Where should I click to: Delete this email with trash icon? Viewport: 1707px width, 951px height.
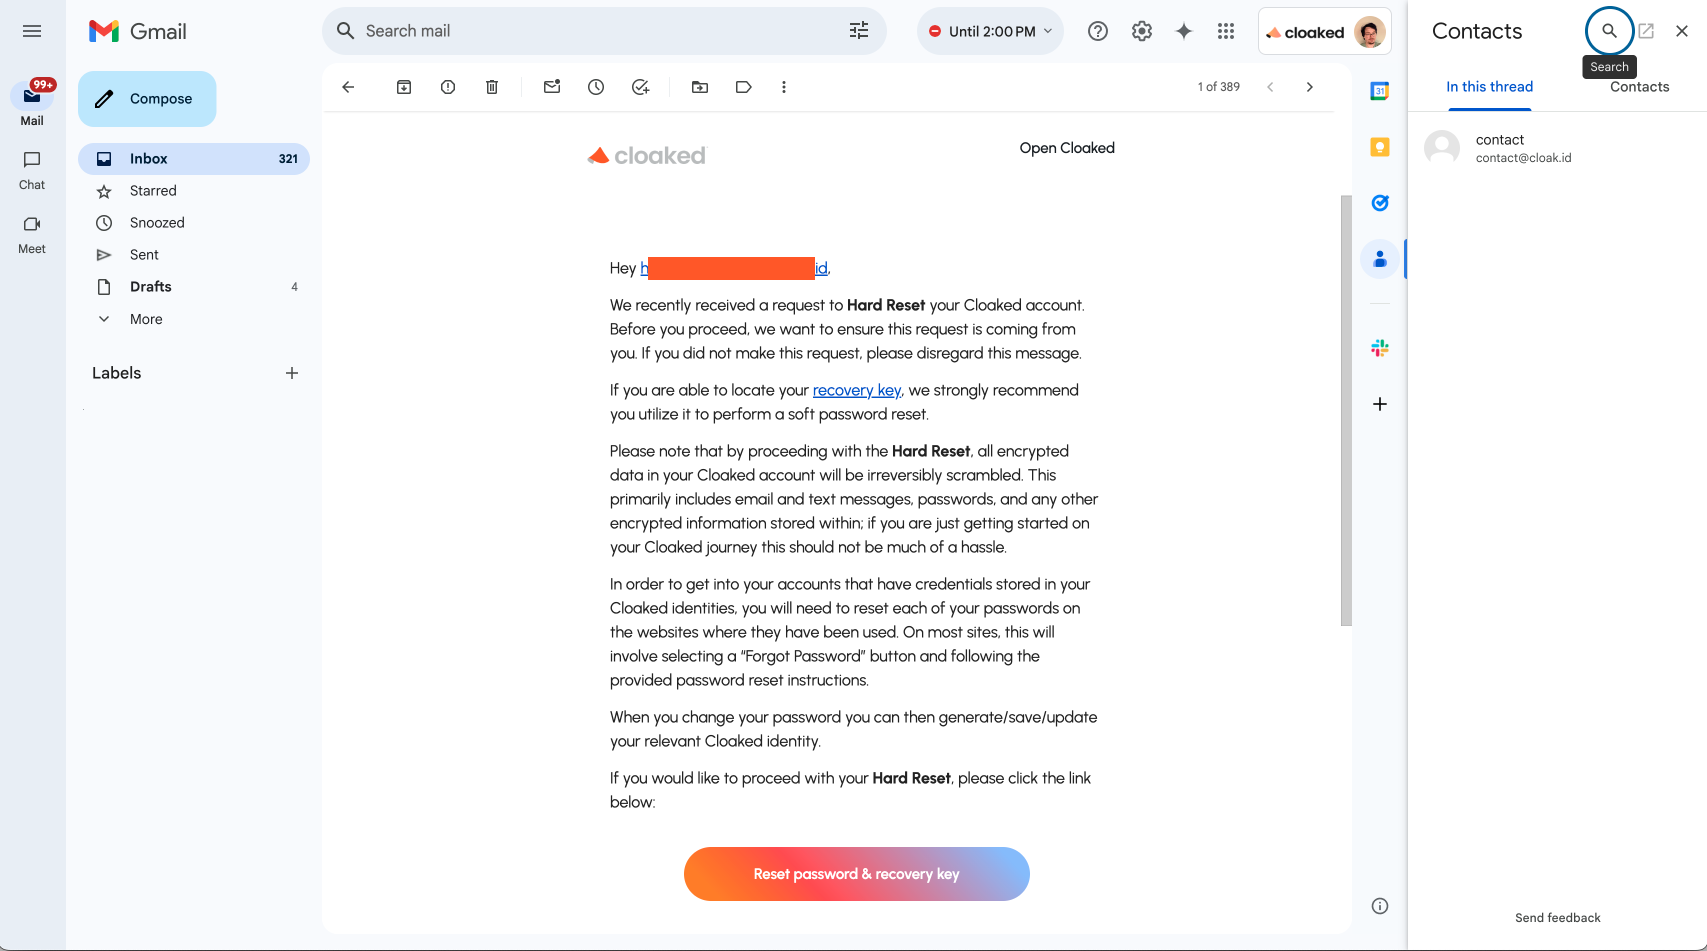(492, 87)
